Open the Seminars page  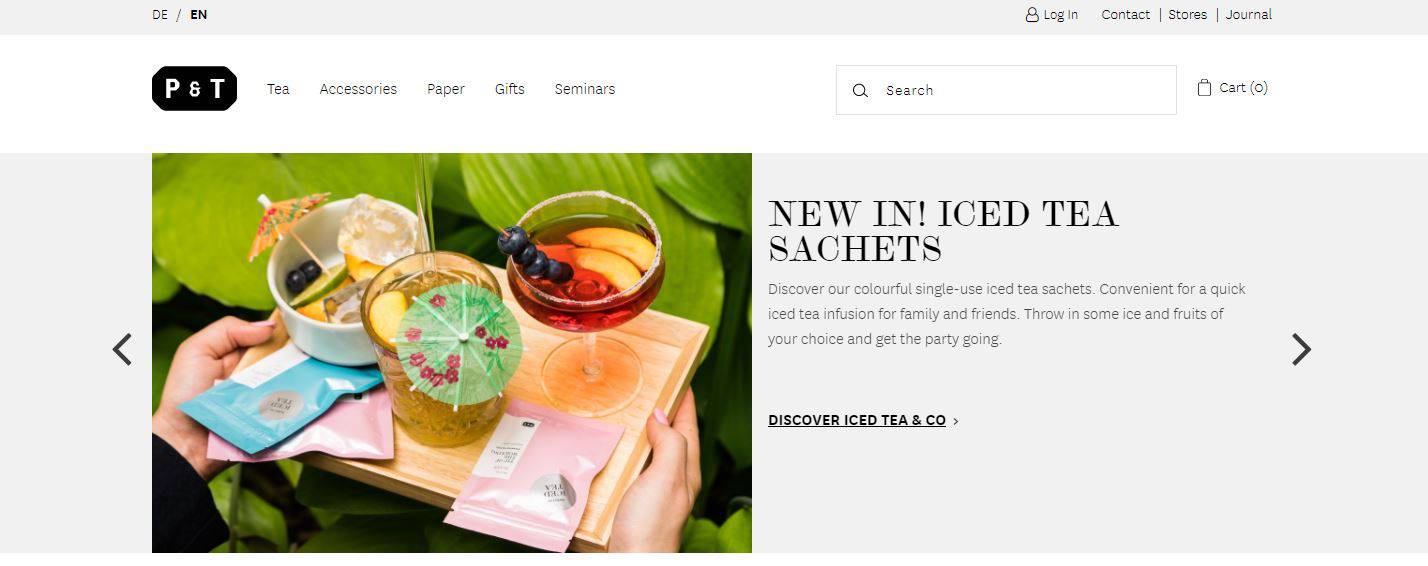point(585,89)
